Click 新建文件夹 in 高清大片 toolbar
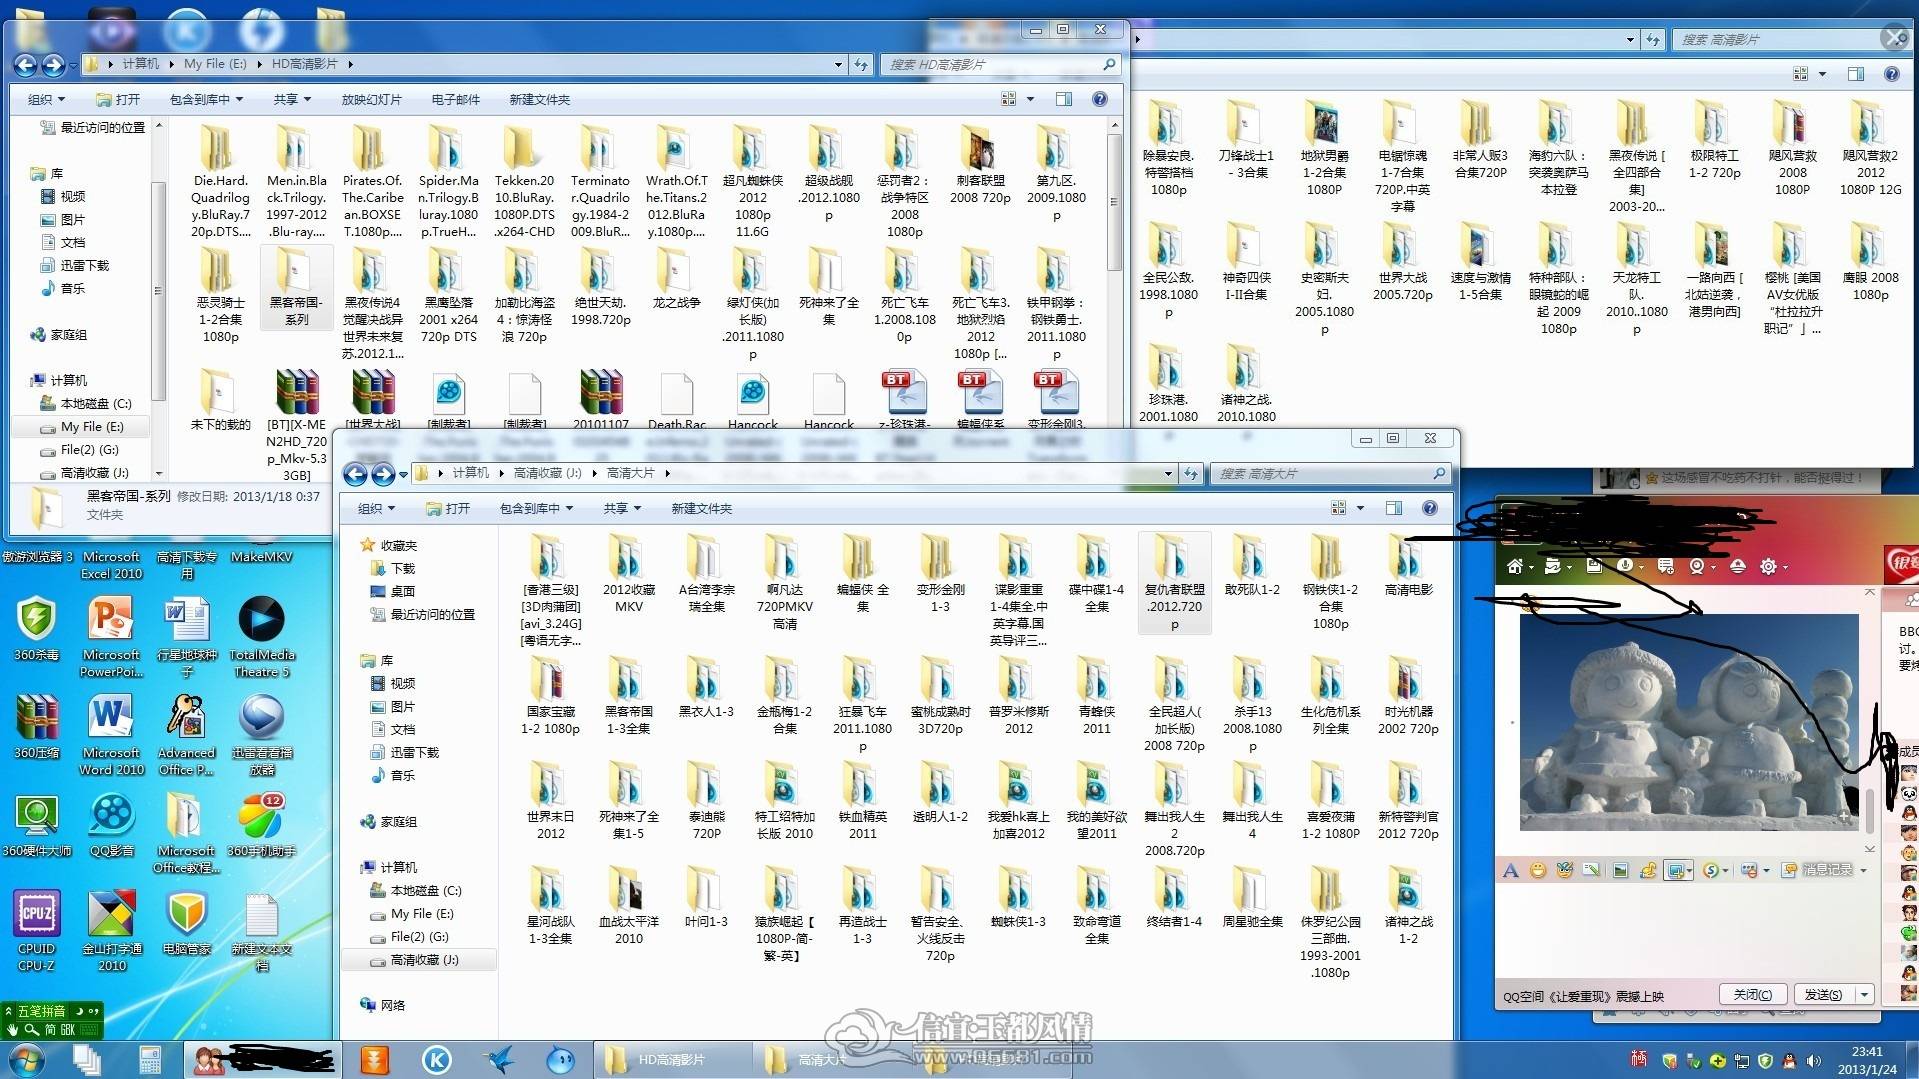Screen dimensions: 1919x1079 tap(701, 508)
